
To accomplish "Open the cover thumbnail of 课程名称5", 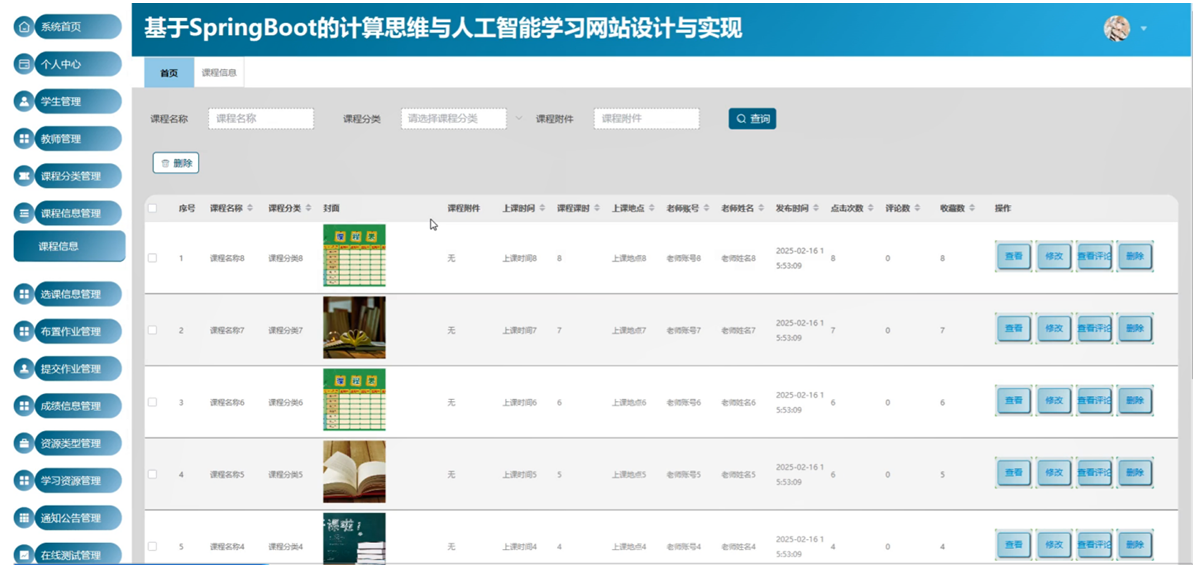I will coord(355,472).
